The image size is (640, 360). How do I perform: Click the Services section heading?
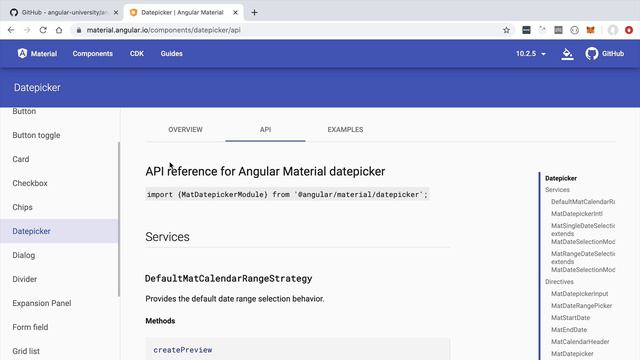pos(167,237)
